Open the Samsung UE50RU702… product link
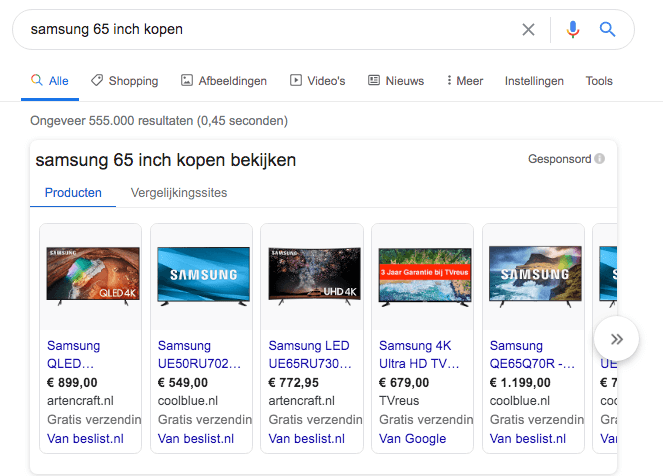663x476 pixels. 199,354
